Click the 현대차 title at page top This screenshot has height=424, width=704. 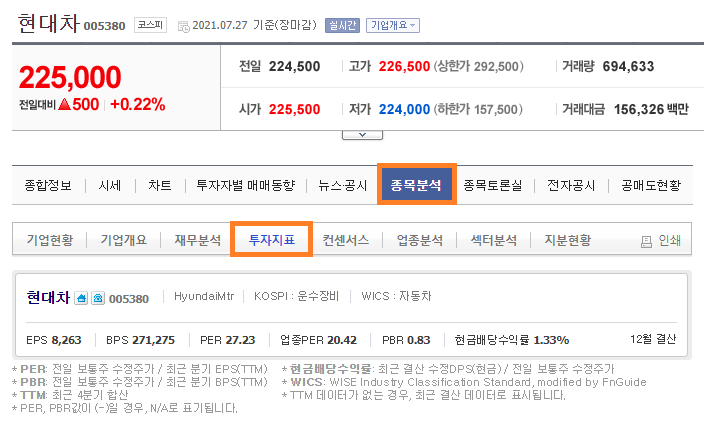point(48,23)
